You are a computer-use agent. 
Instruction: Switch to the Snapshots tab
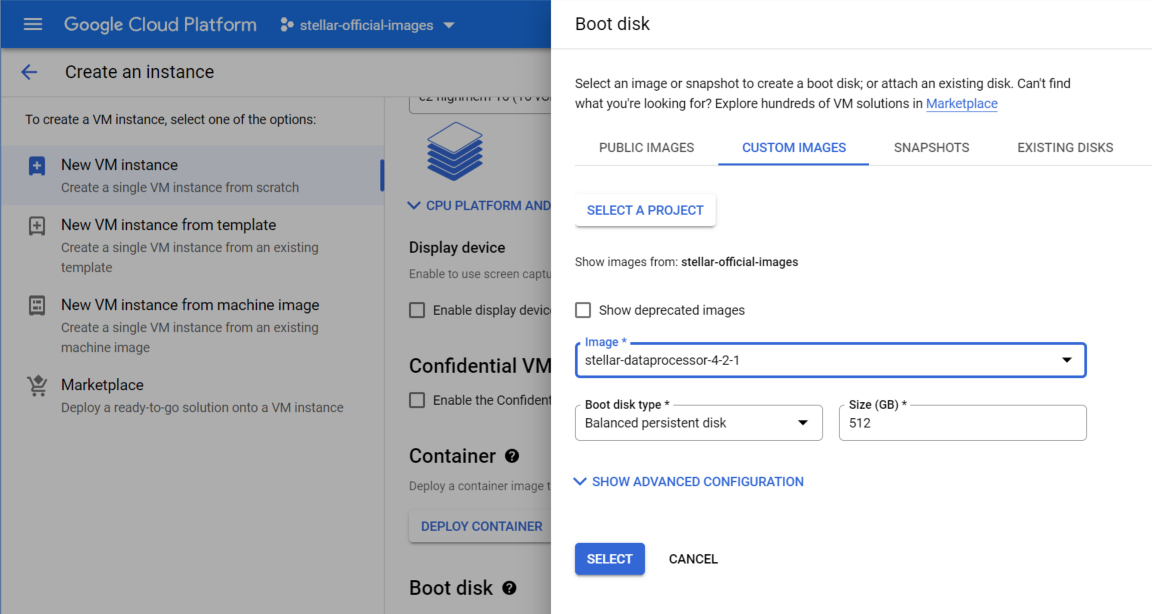click(931, 147)
